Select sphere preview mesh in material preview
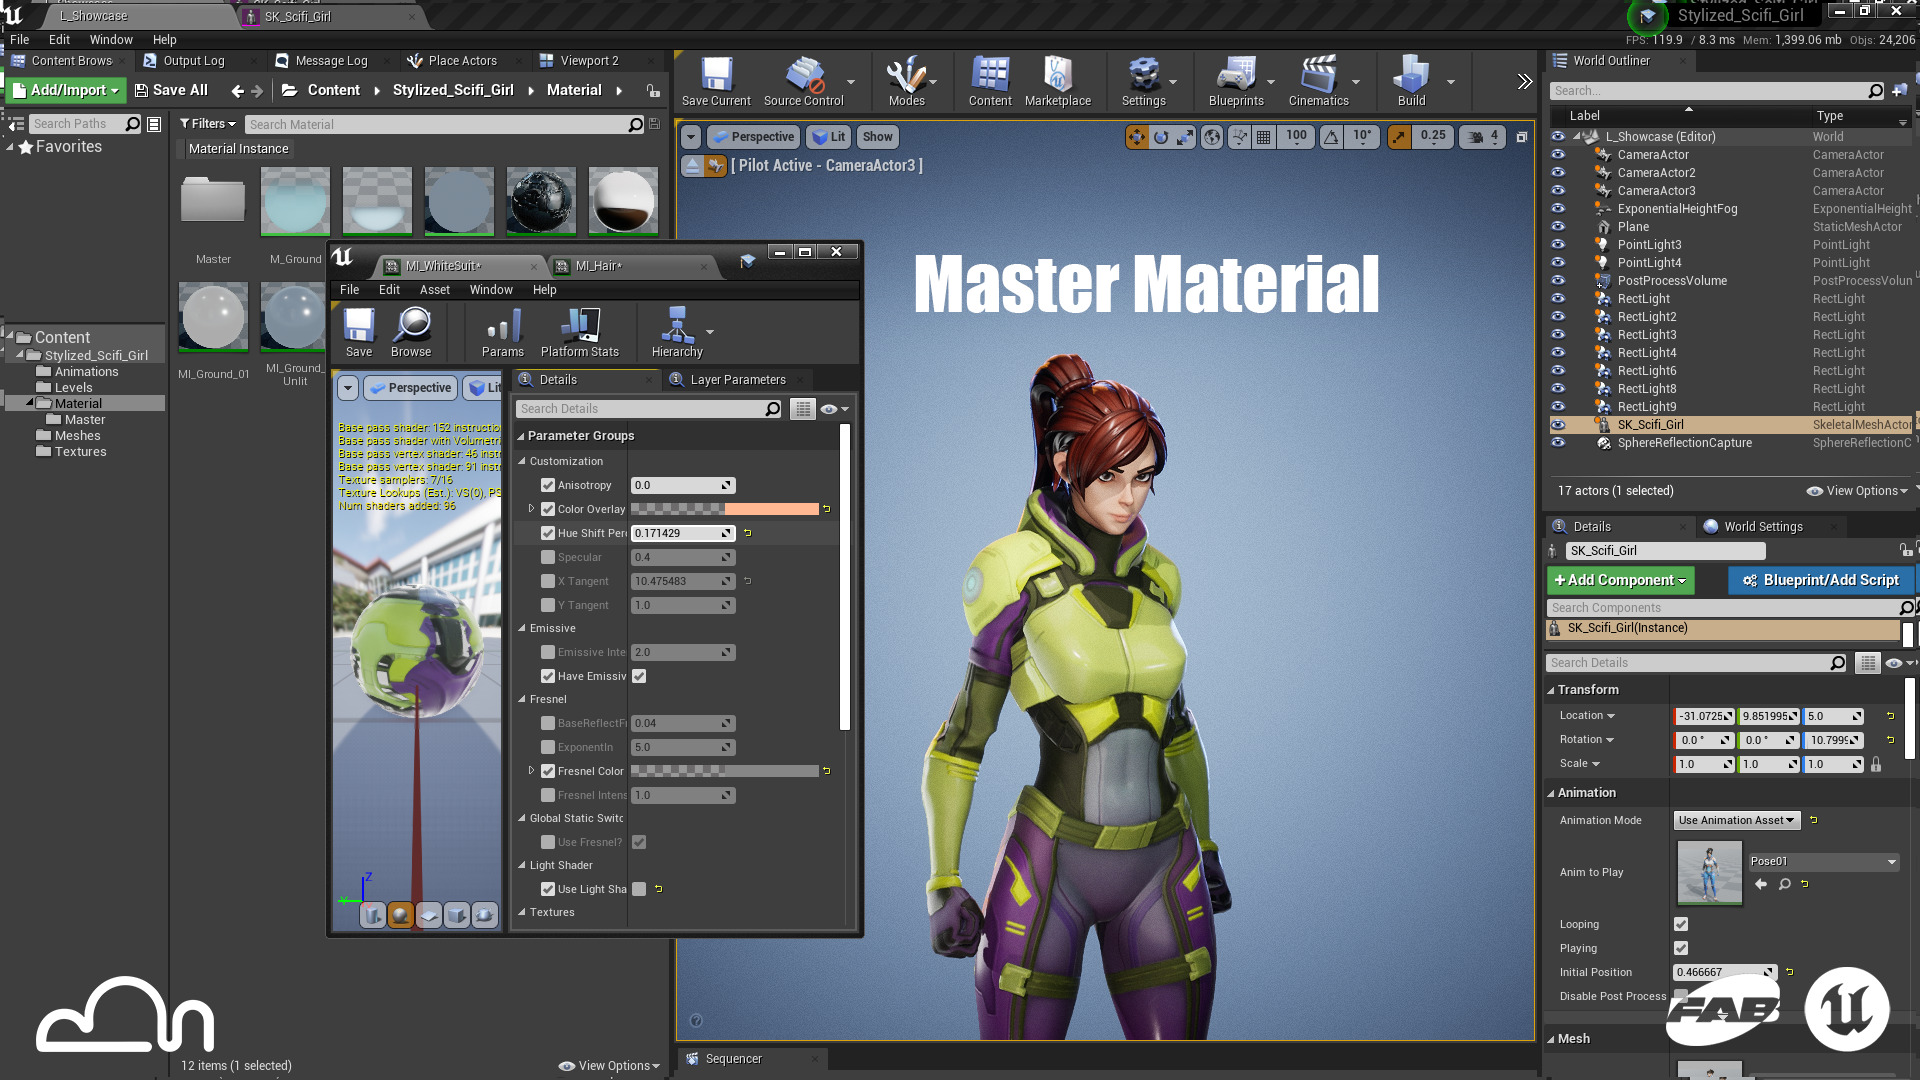The height and width of the screenshot is (1080, 1920). tap(400, 915)
